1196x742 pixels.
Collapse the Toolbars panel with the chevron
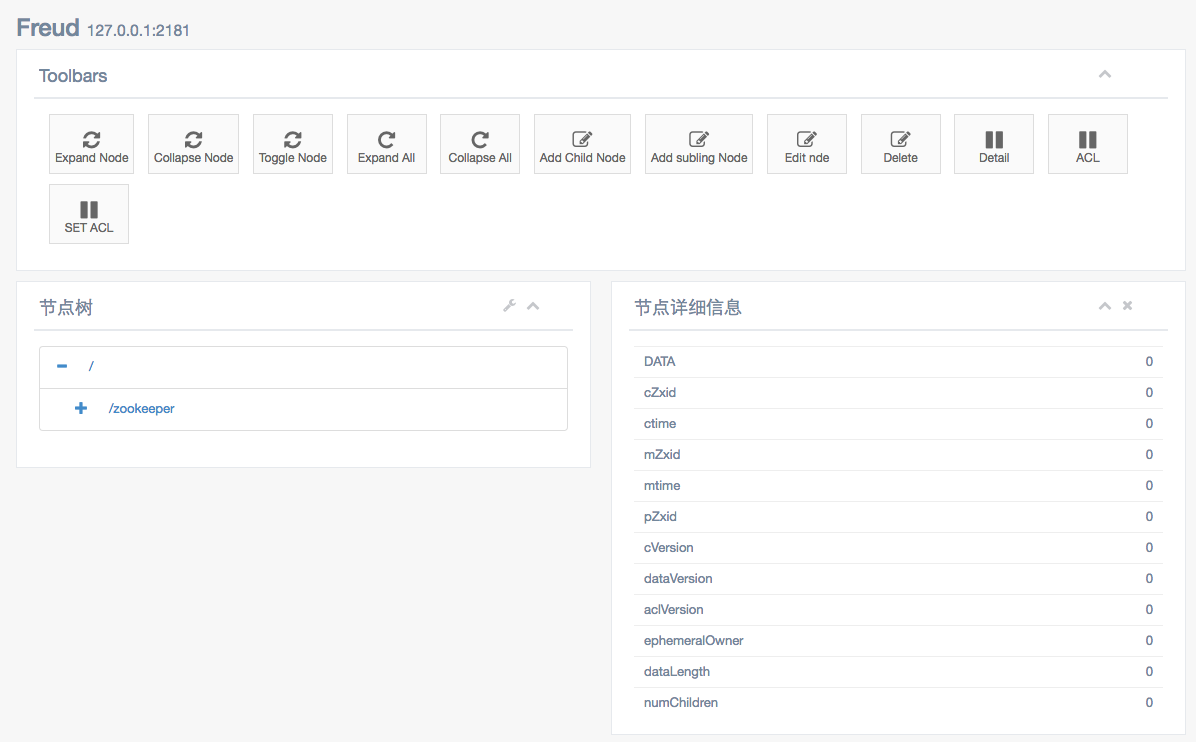(1105, 75)
